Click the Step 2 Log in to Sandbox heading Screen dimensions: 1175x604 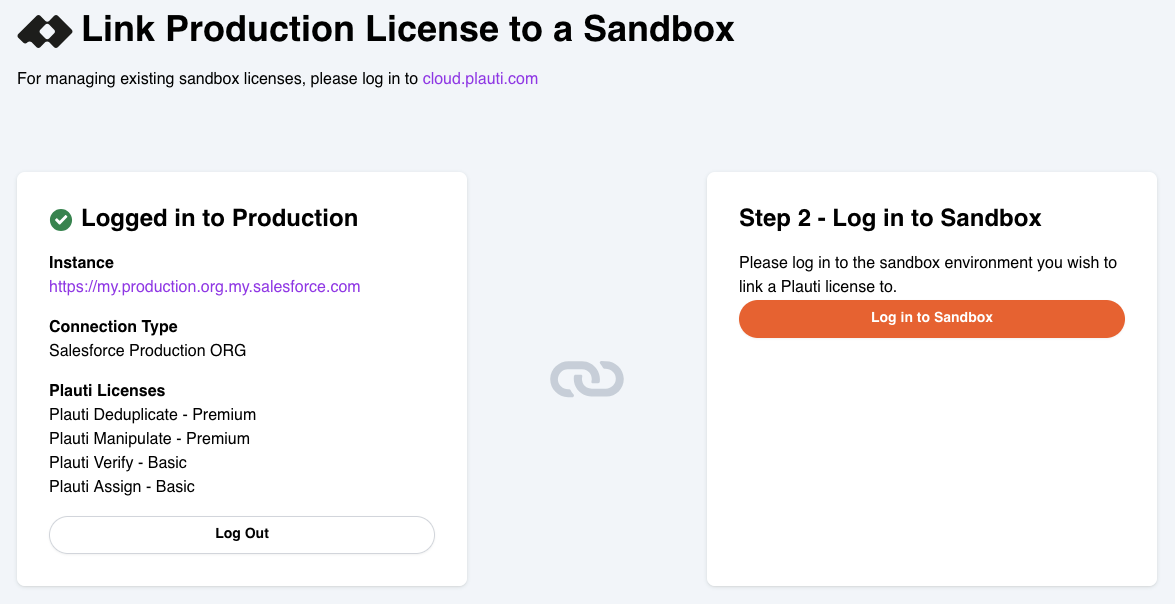click(x=890, y=218)
